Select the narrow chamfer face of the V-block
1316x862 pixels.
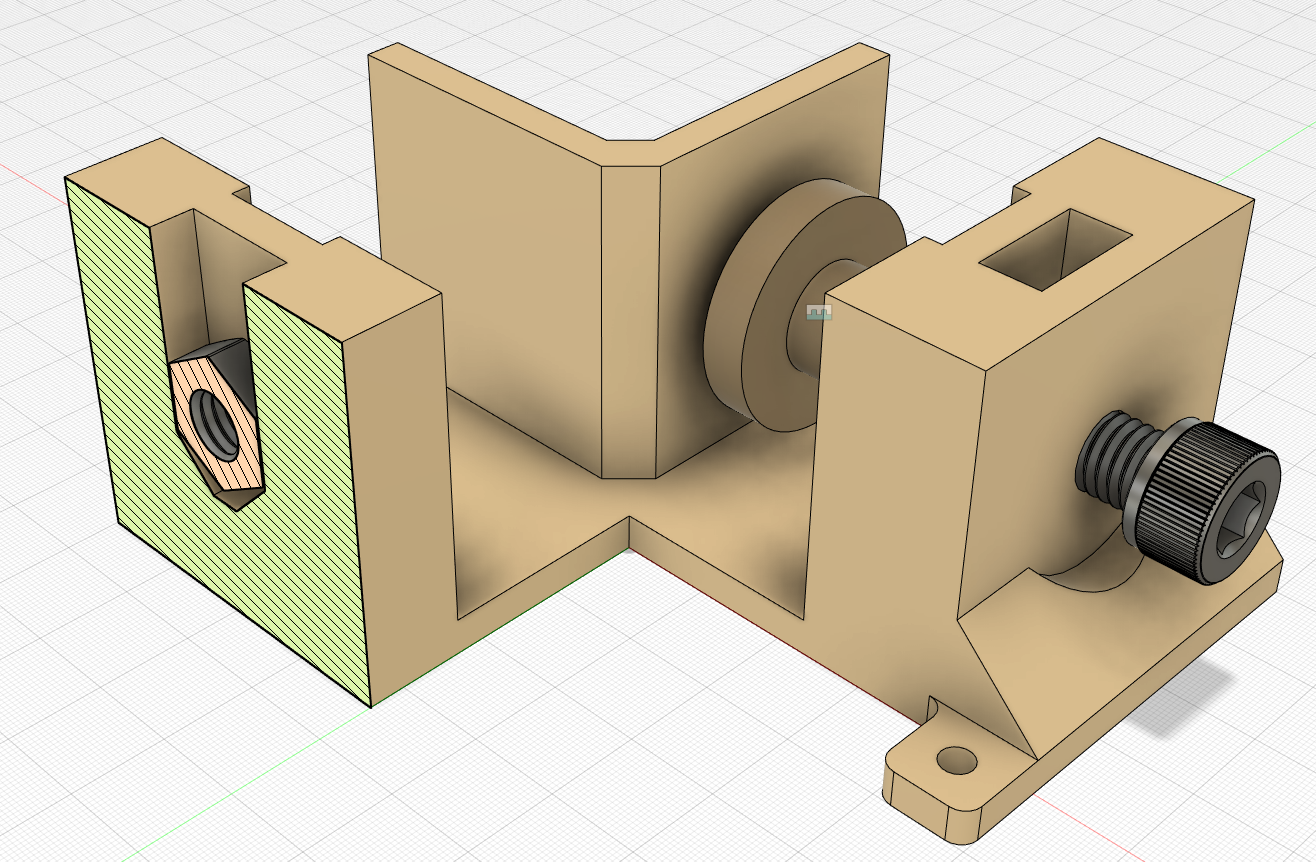pyautogui.click(x=630, y=320)
